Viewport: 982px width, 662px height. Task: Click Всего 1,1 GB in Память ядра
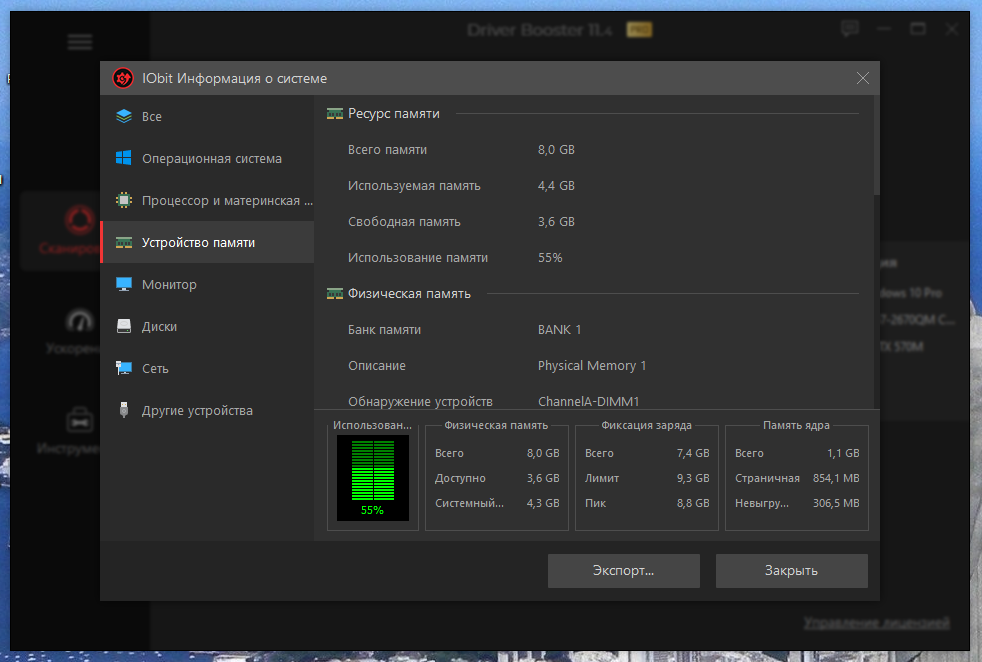pyautogui.click(x=797, y=453)
